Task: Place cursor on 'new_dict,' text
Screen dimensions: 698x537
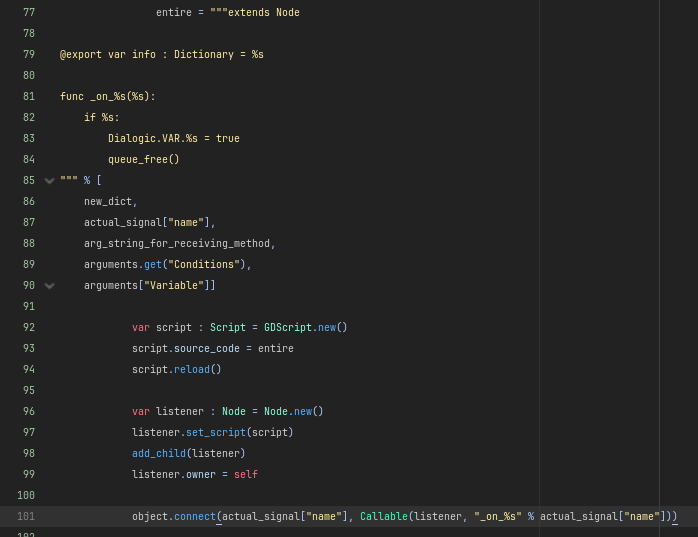Action: [110, 201]
